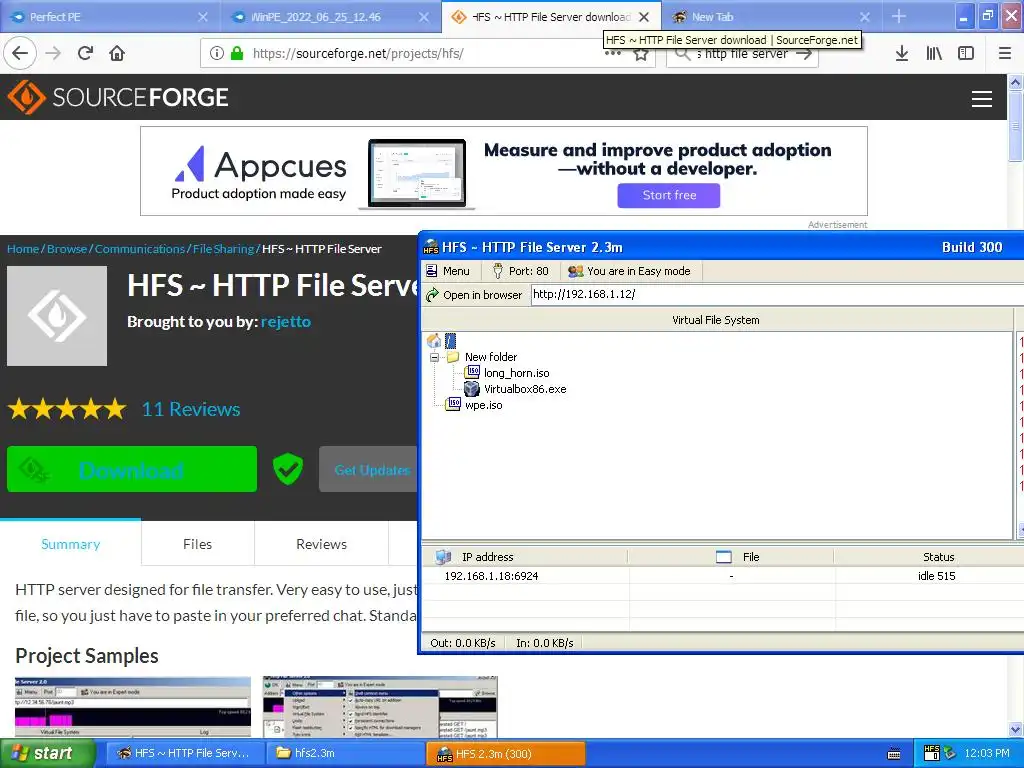The image size is (1024, 768).
Task: Switch to the New Tab browser tab
Action: point(771,17)
